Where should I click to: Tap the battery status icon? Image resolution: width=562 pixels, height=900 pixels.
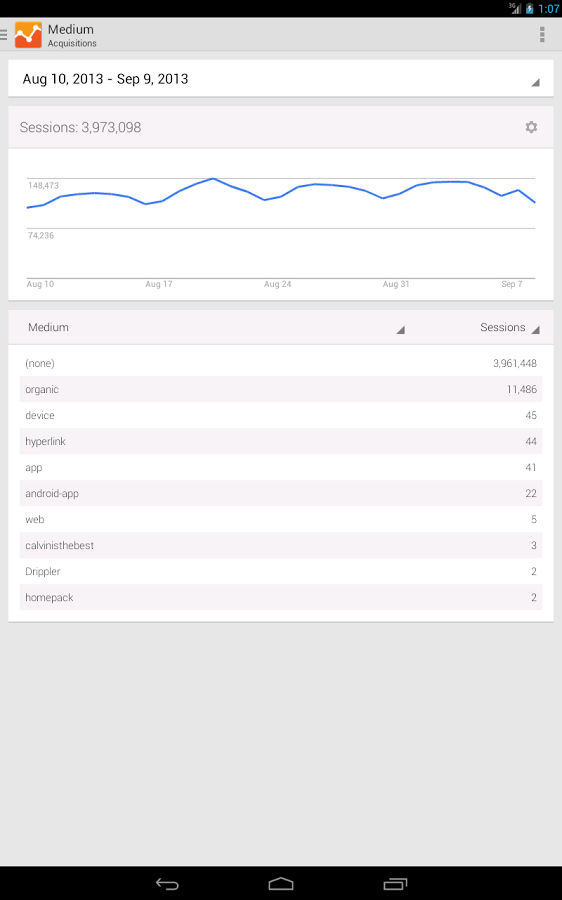tap(529, 9)
